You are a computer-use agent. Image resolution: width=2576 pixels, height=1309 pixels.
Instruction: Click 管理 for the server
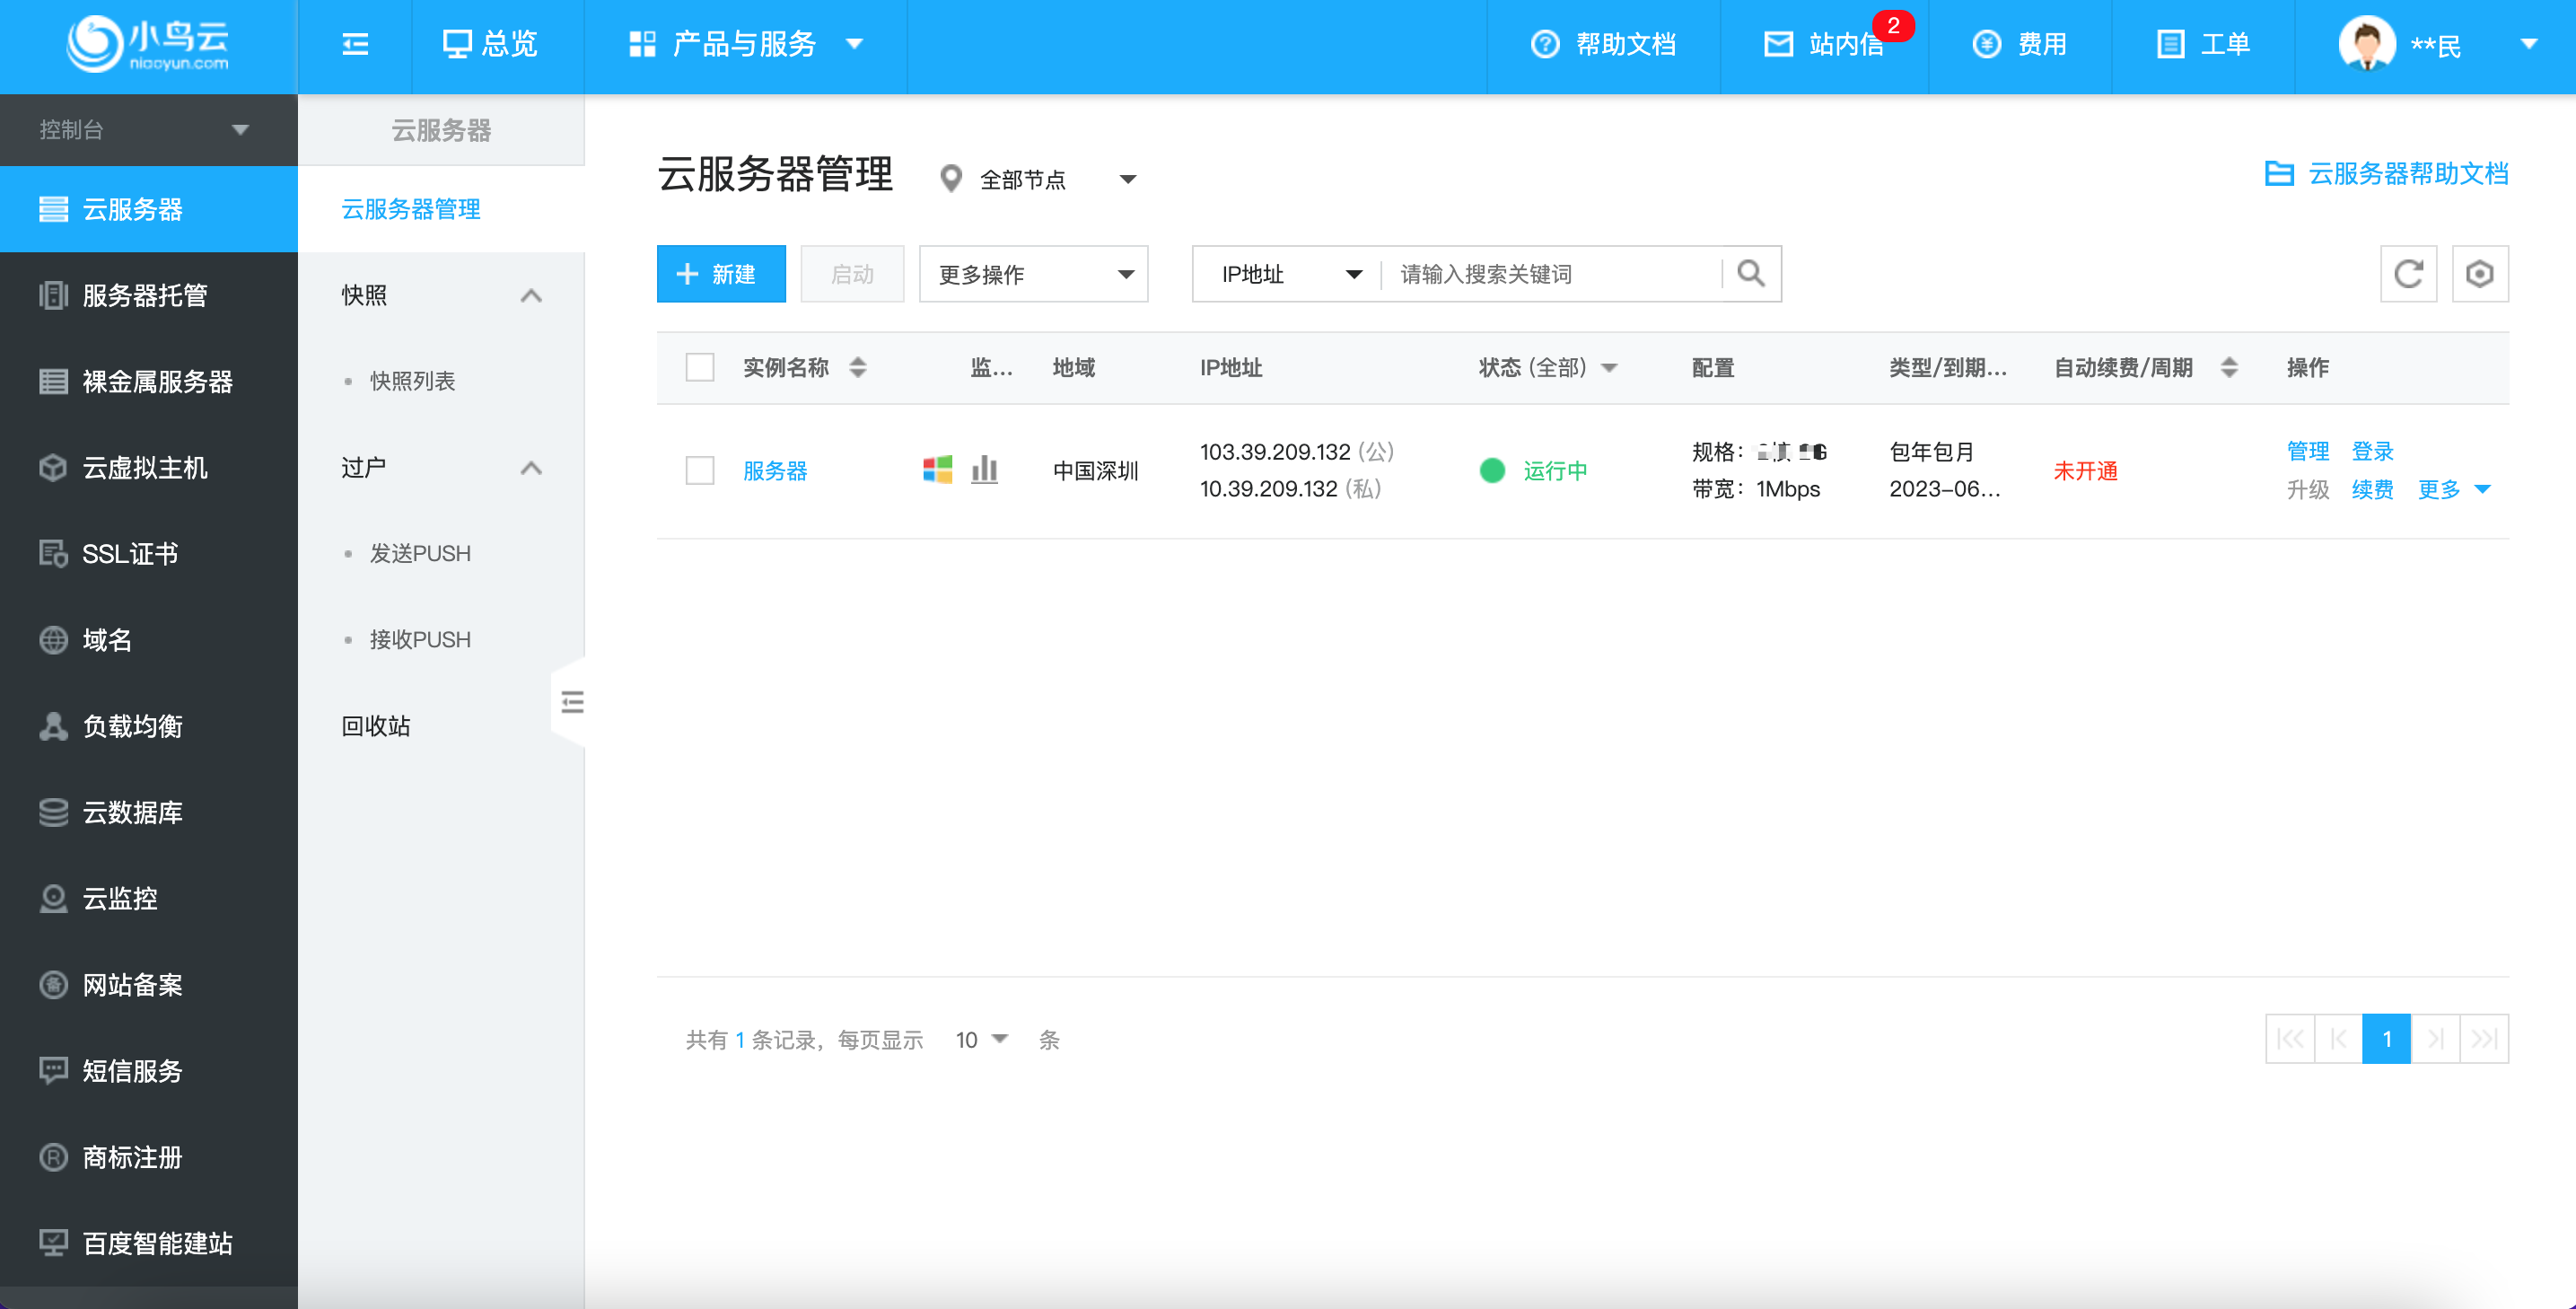point(2308,450)
